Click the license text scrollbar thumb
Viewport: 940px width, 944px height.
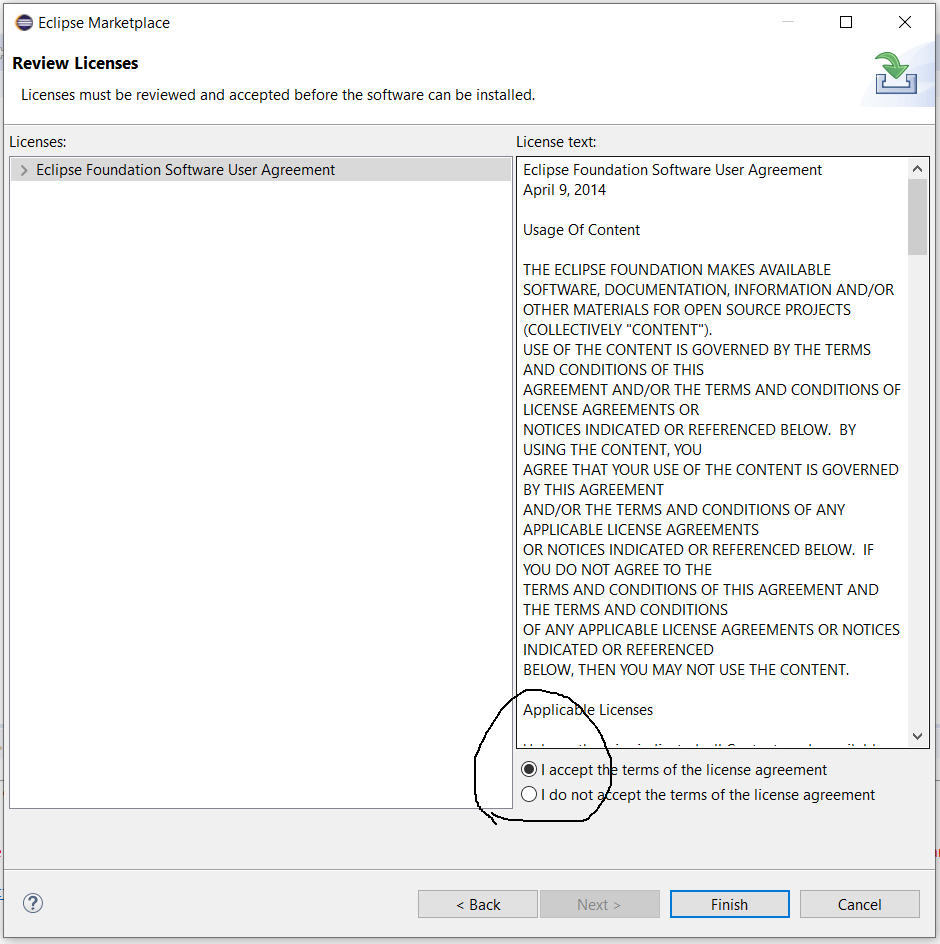coord(917,217)
